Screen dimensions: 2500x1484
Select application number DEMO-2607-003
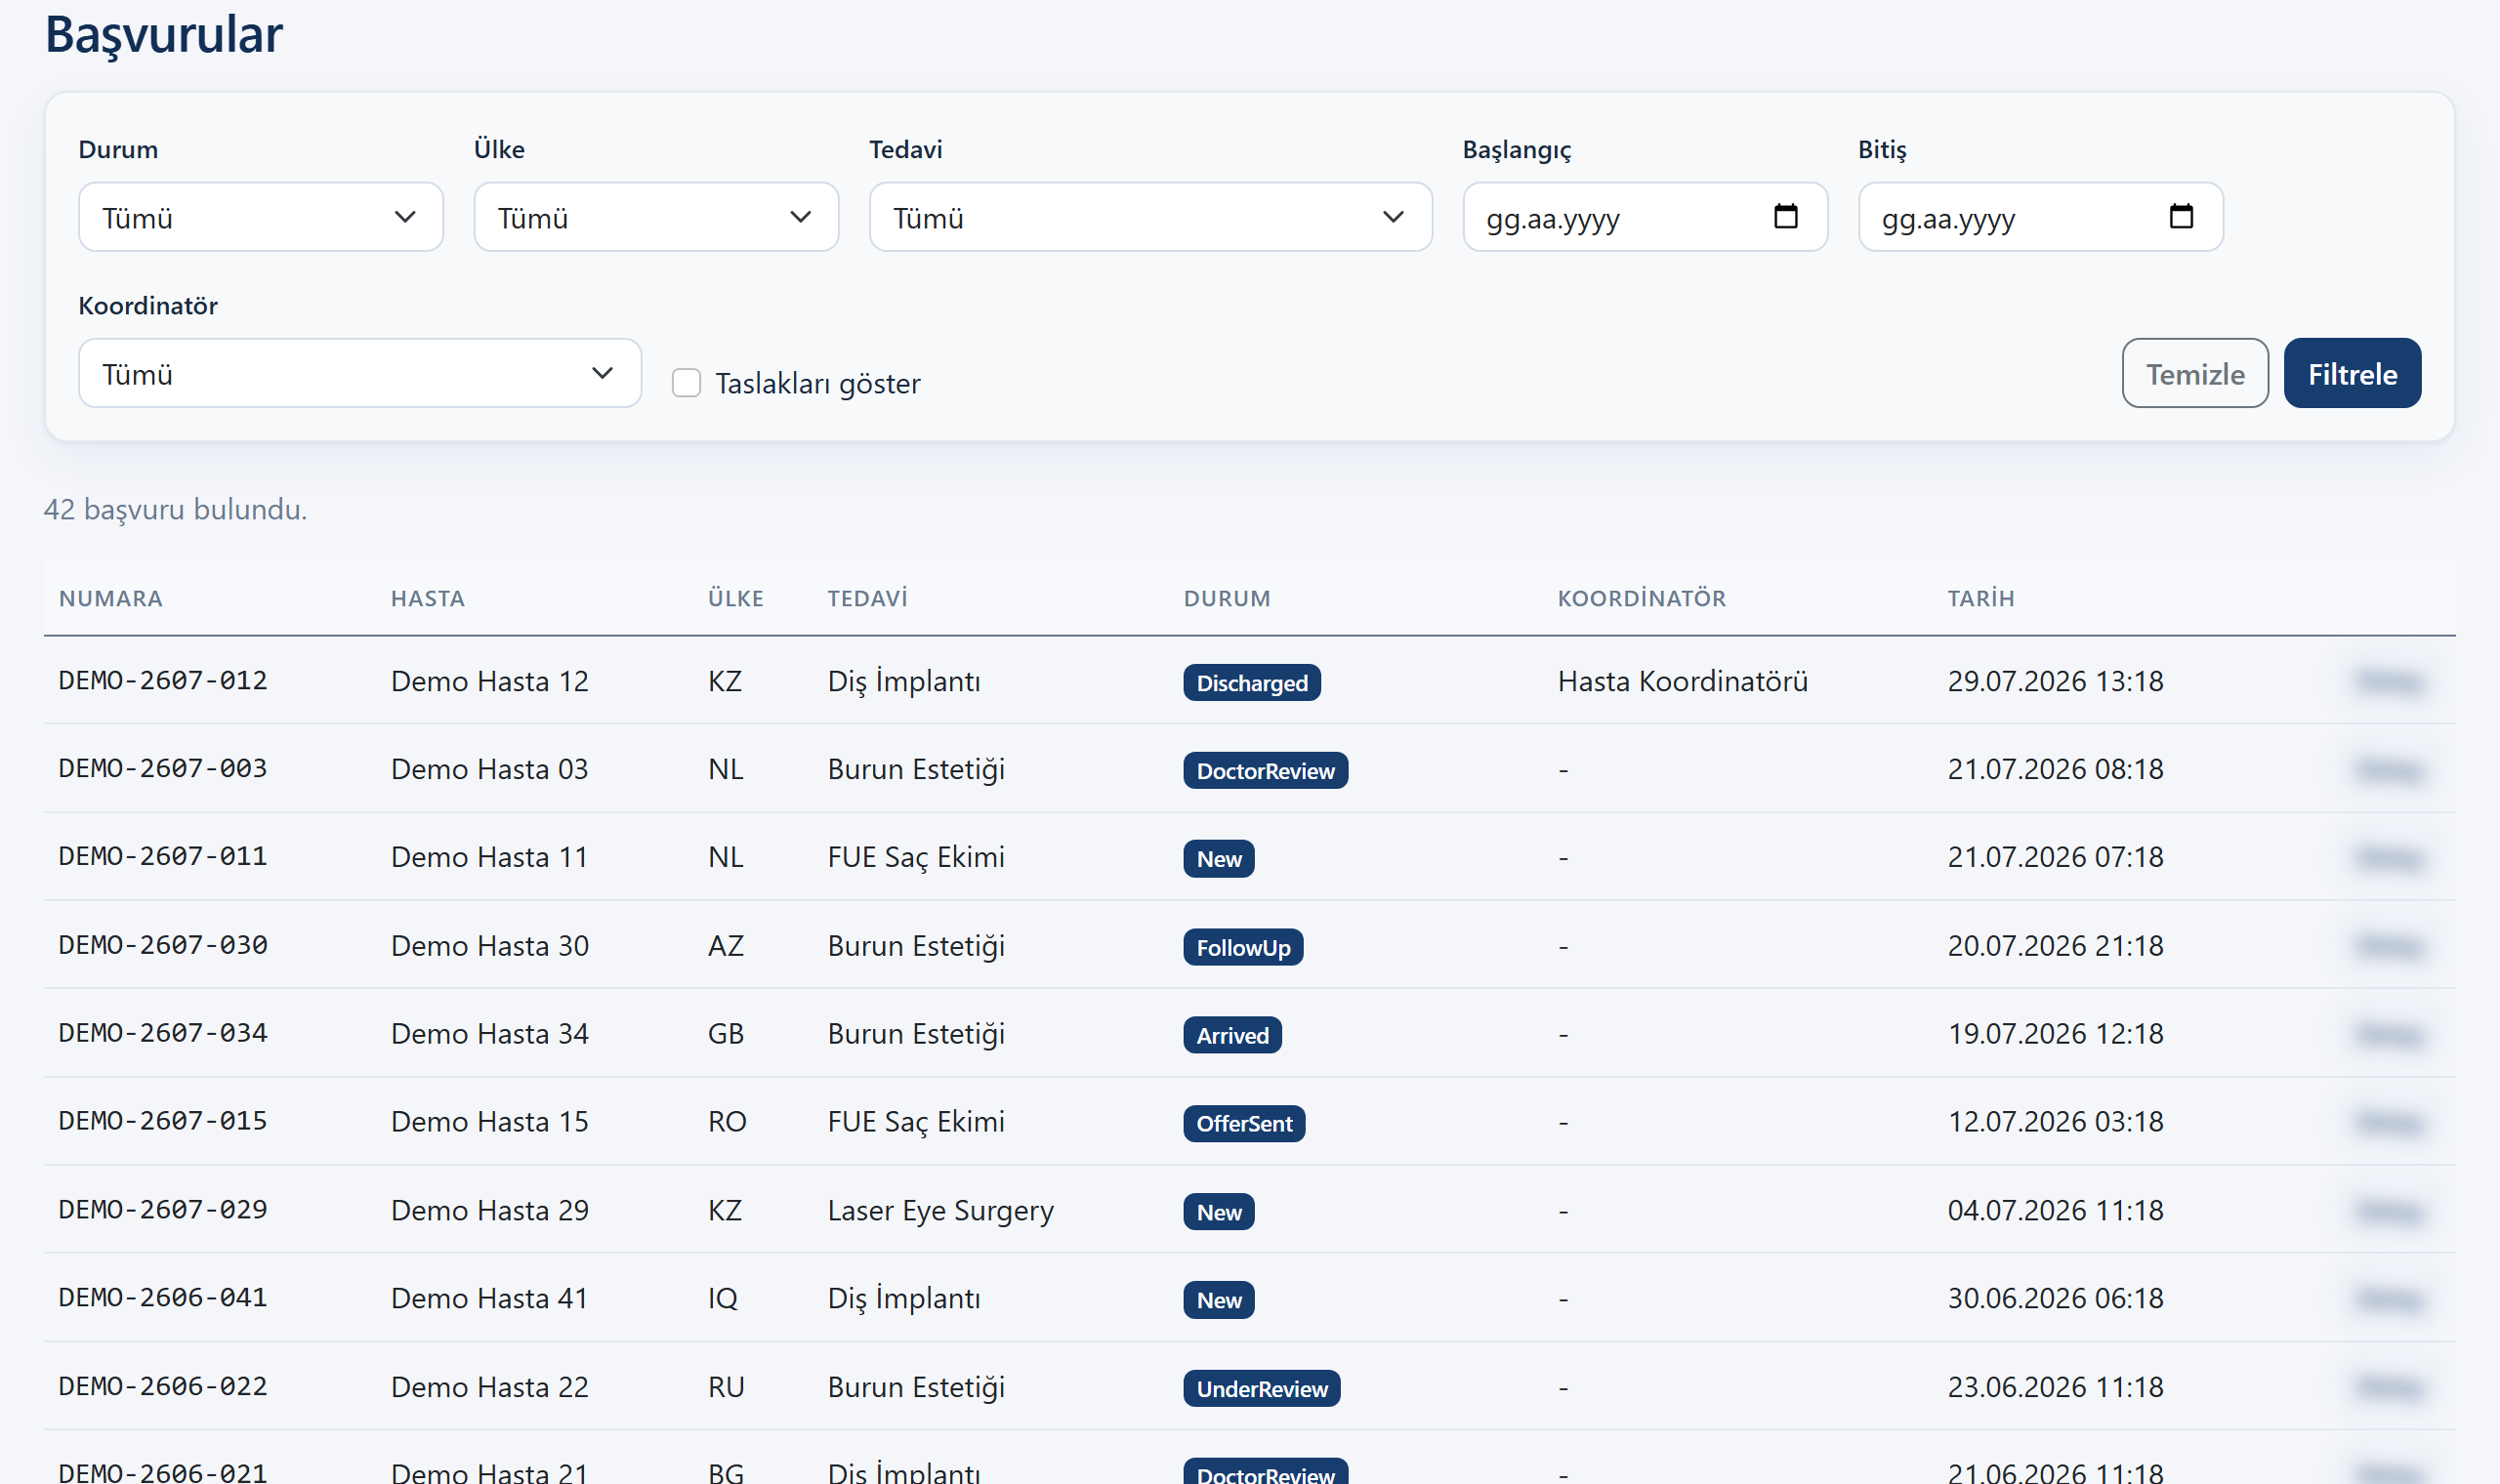pyautogui.click(x=163, y=769)
